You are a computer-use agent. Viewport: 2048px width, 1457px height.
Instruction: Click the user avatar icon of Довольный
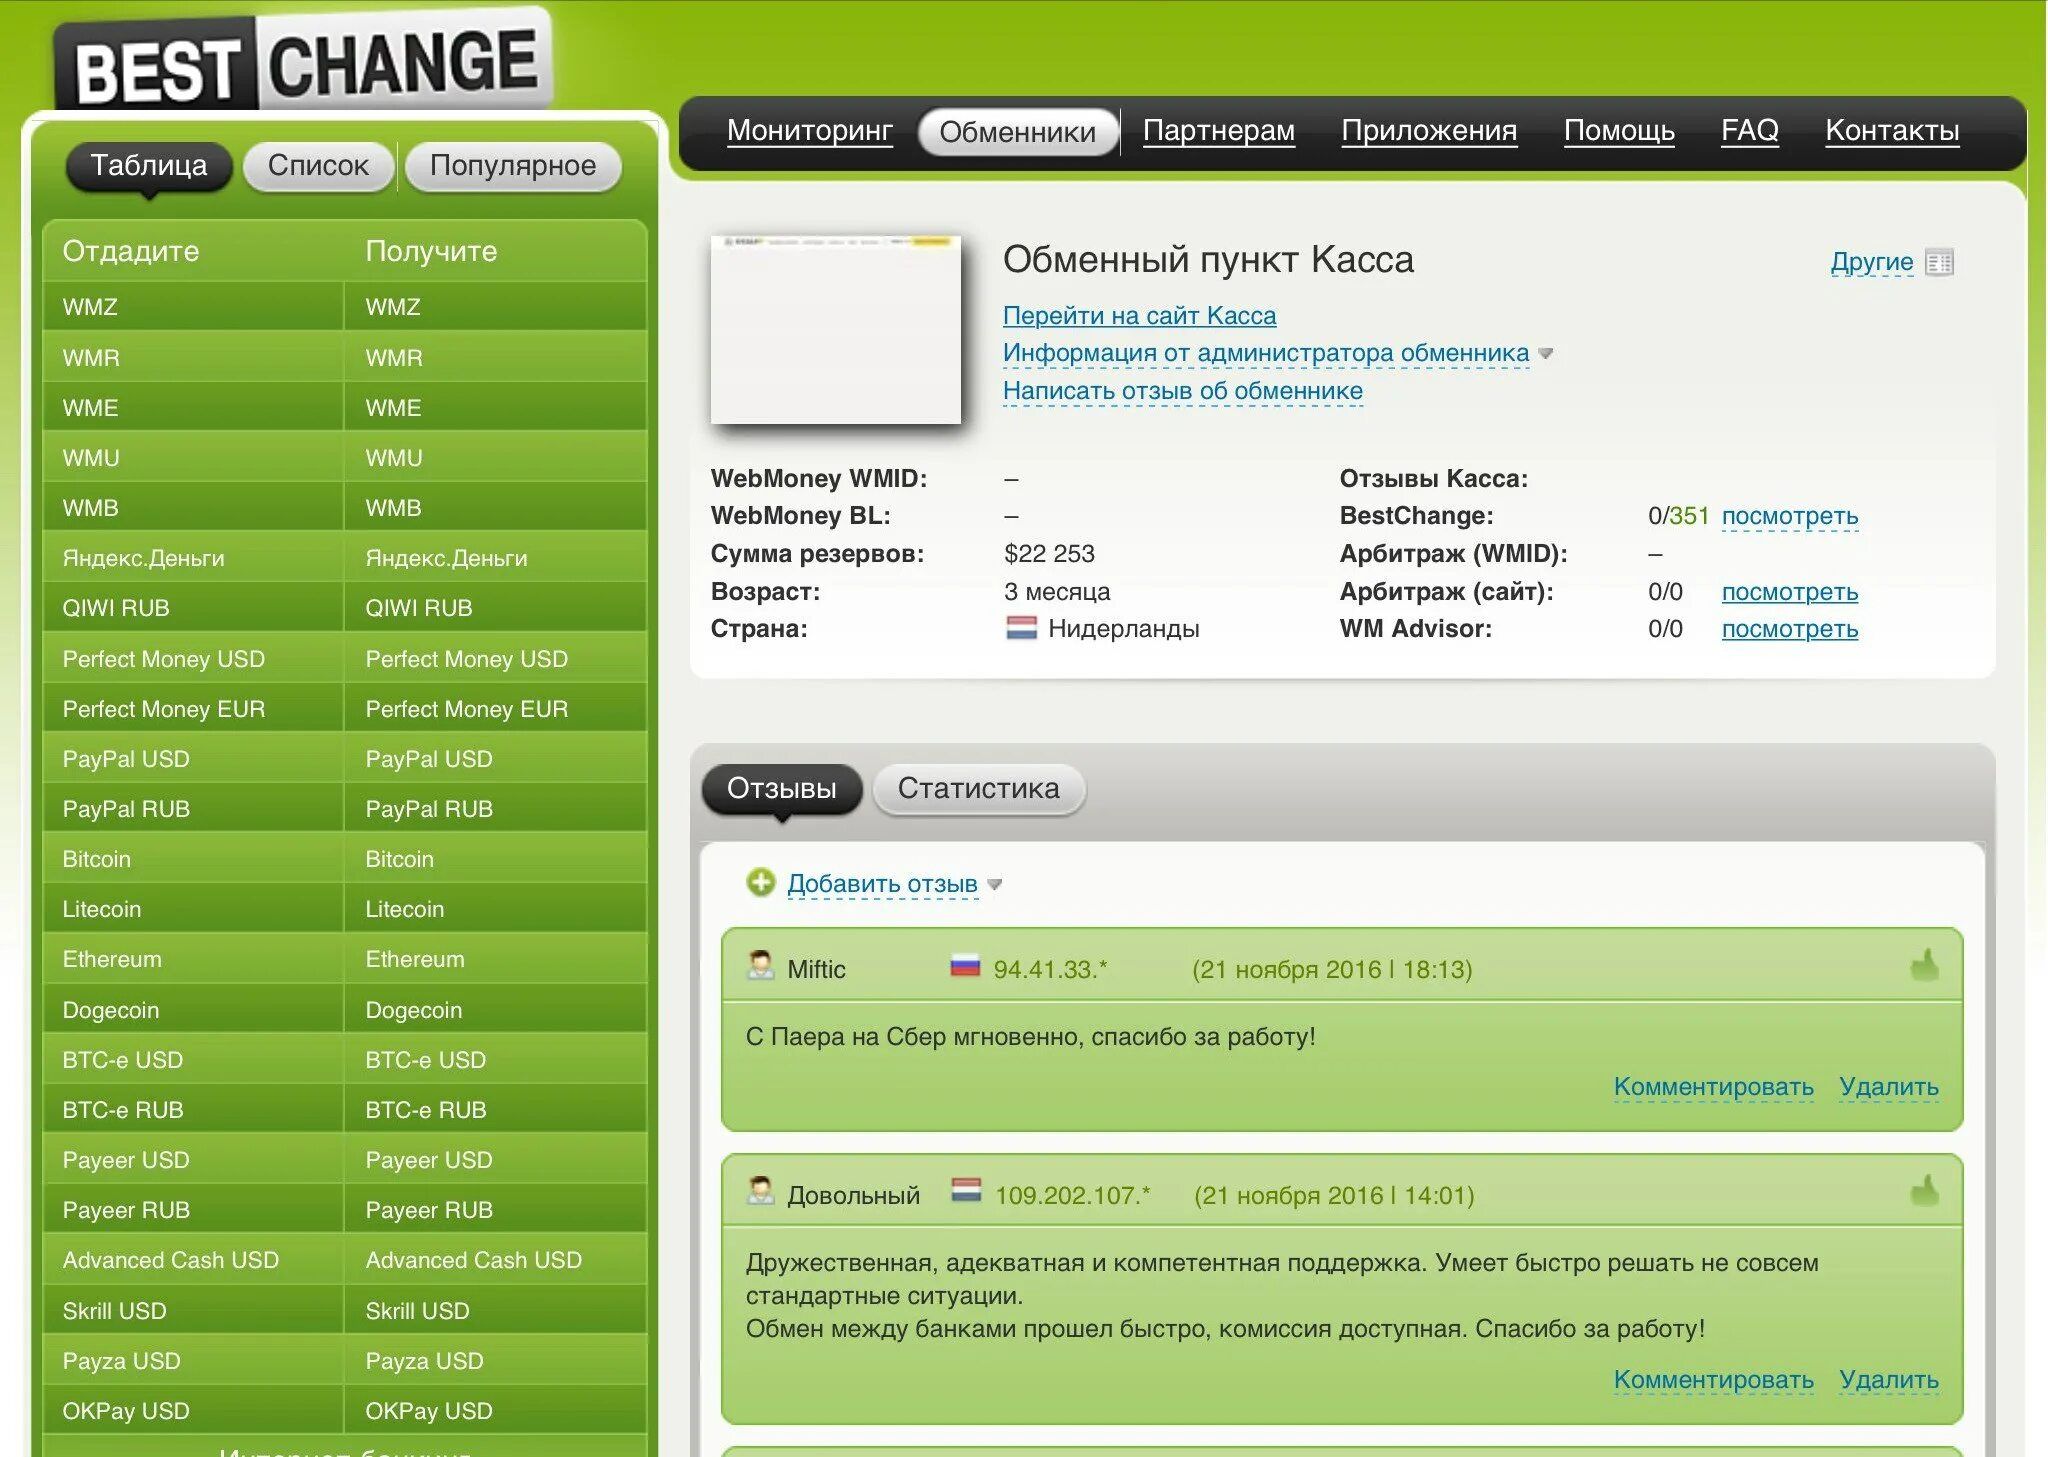click(761, 1191)
